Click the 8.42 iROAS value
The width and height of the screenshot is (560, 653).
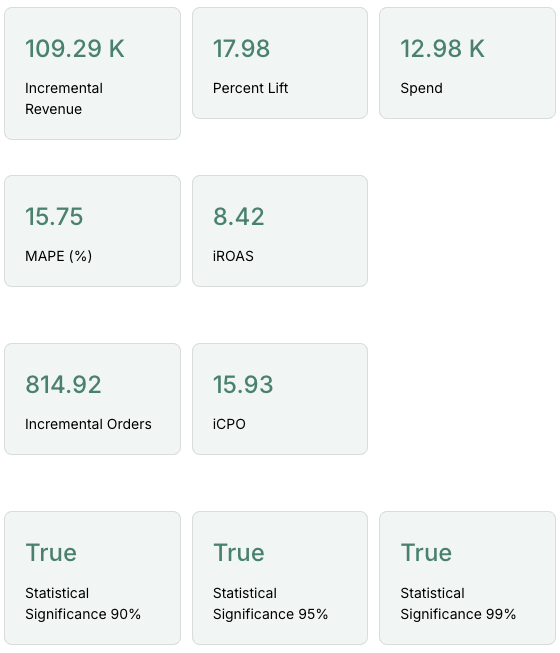239,217
